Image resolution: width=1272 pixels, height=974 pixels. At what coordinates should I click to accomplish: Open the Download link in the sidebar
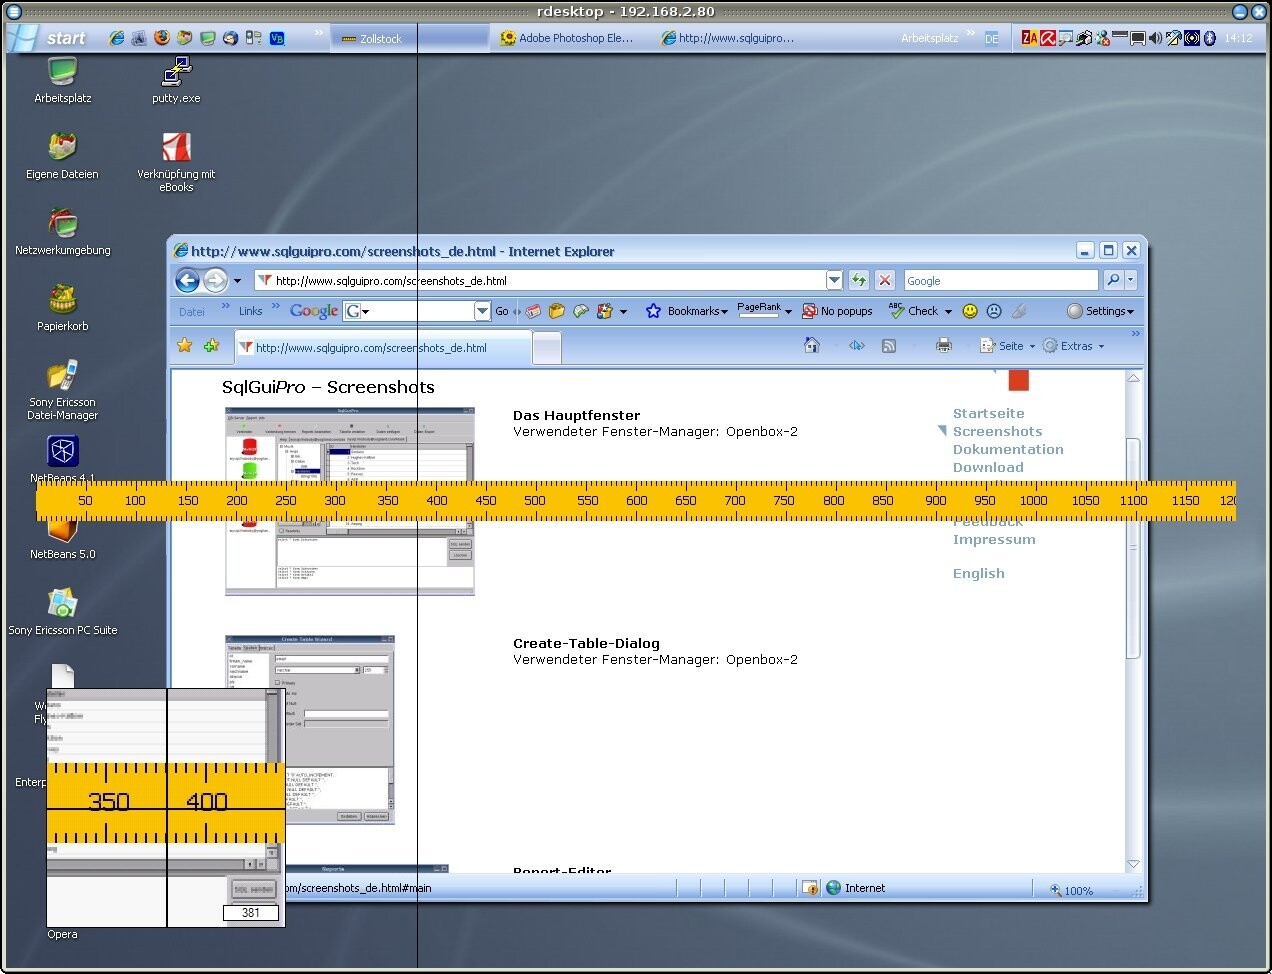click(x=988, y=467)
